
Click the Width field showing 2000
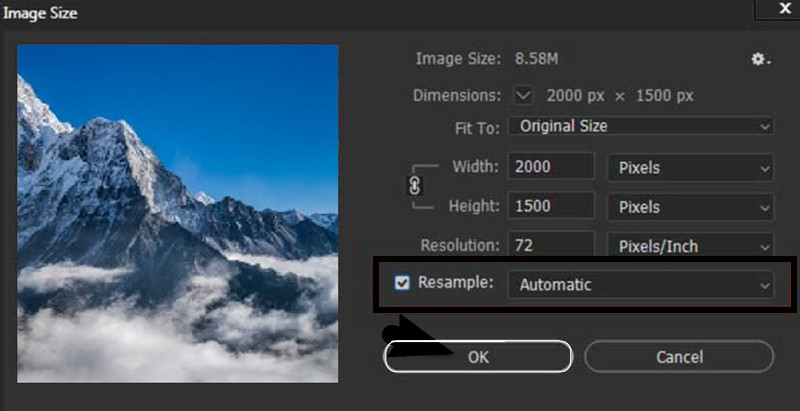pyautogui.click(x=551, y=167)
